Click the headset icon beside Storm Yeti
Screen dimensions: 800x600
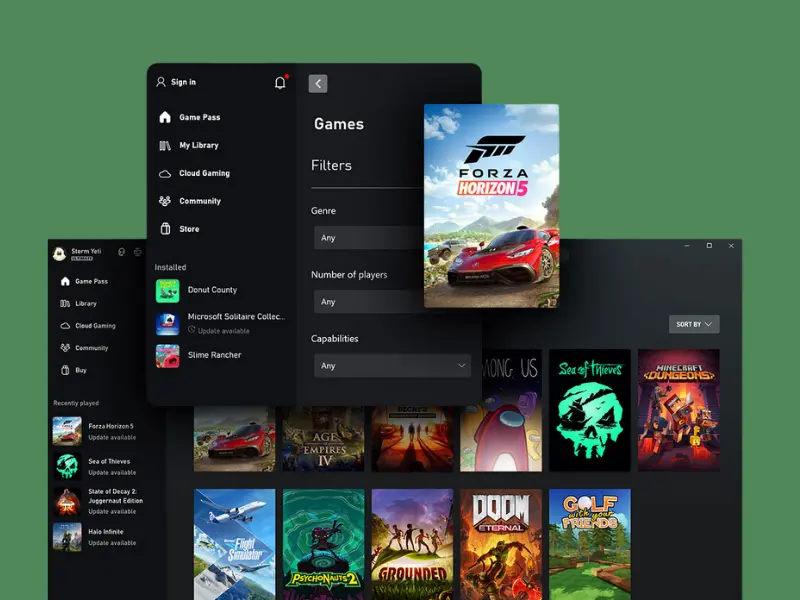(121, 253)
